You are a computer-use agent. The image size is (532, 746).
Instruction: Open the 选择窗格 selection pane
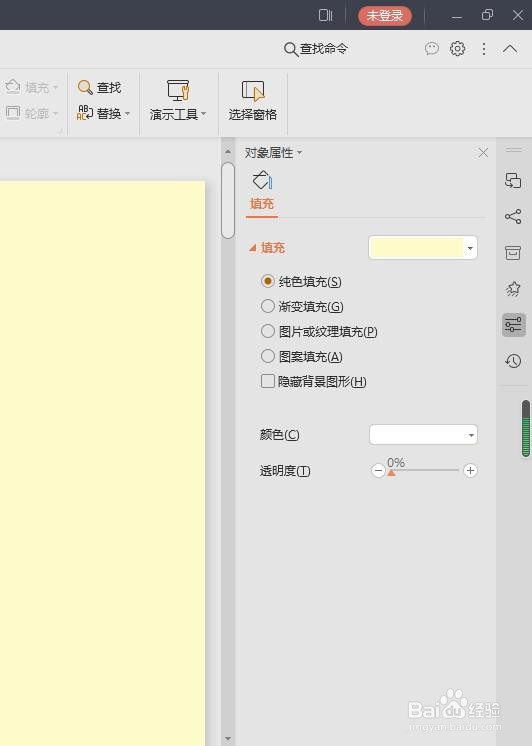tap(253, 100)
